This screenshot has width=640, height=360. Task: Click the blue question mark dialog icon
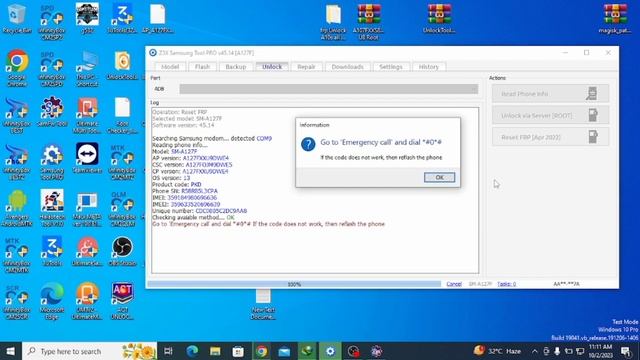pos(308,144)
